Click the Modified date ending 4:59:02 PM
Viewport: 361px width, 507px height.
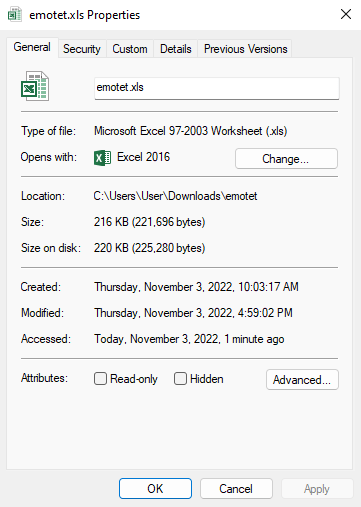pyautogui.click(x=193, y=313)
